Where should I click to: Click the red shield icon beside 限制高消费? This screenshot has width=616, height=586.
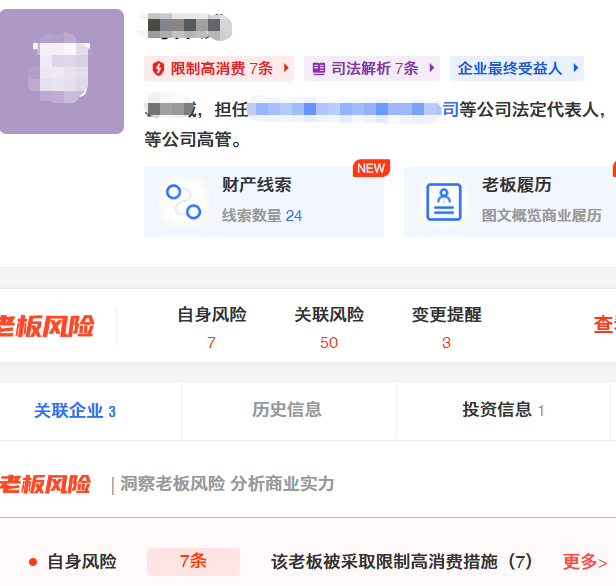click(158, 68)
